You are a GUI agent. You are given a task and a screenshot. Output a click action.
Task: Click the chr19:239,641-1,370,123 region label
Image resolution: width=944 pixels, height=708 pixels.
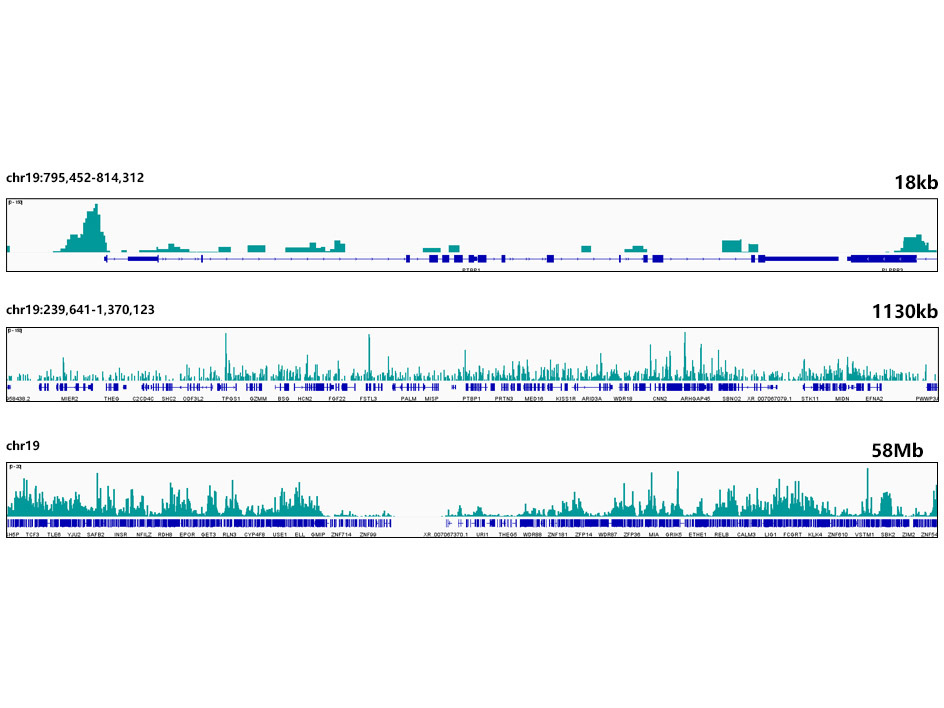point(80,310)
